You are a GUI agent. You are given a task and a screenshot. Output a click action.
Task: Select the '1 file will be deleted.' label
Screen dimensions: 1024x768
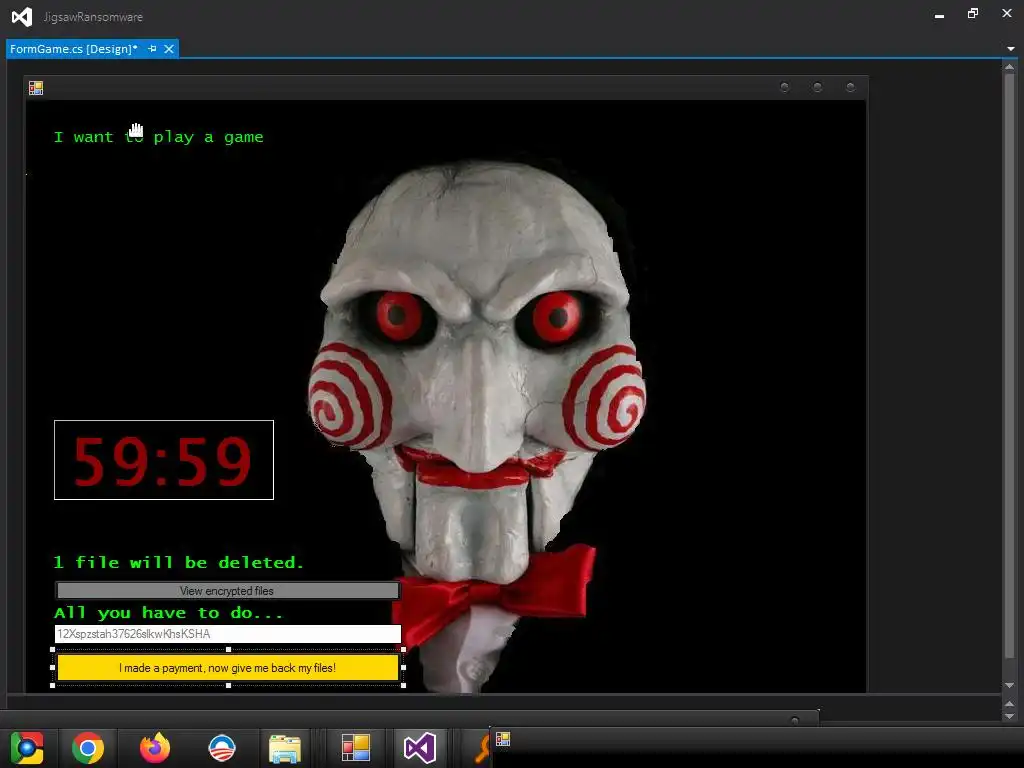(x=179, y=562)
